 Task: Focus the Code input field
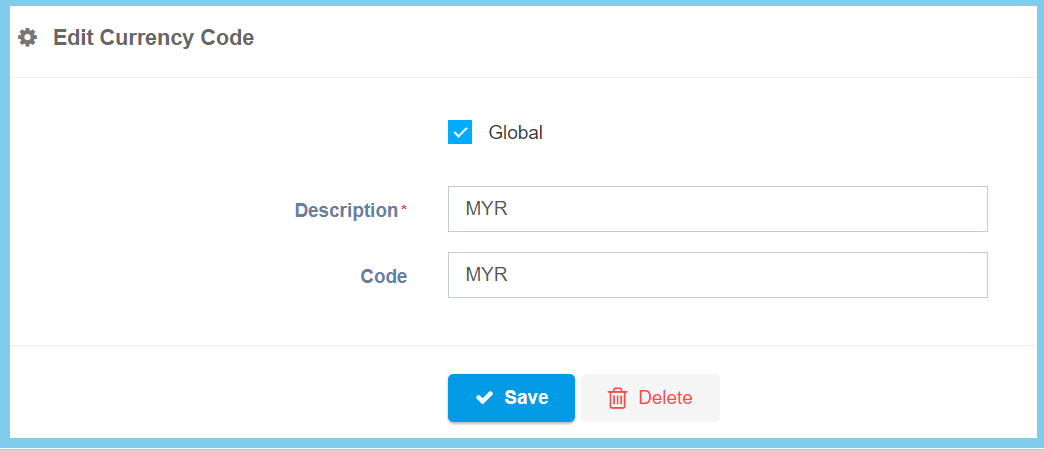(717, 275)
